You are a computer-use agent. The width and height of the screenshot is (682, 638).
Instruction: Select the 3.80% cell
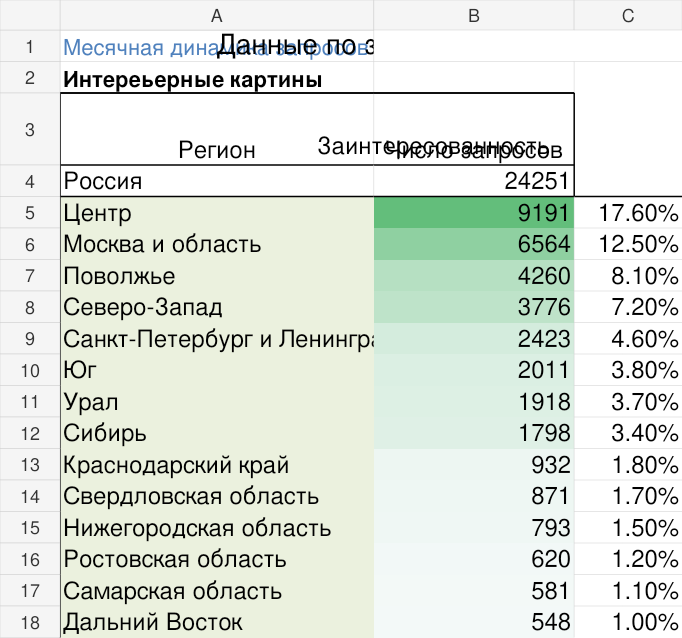point(628,370)
